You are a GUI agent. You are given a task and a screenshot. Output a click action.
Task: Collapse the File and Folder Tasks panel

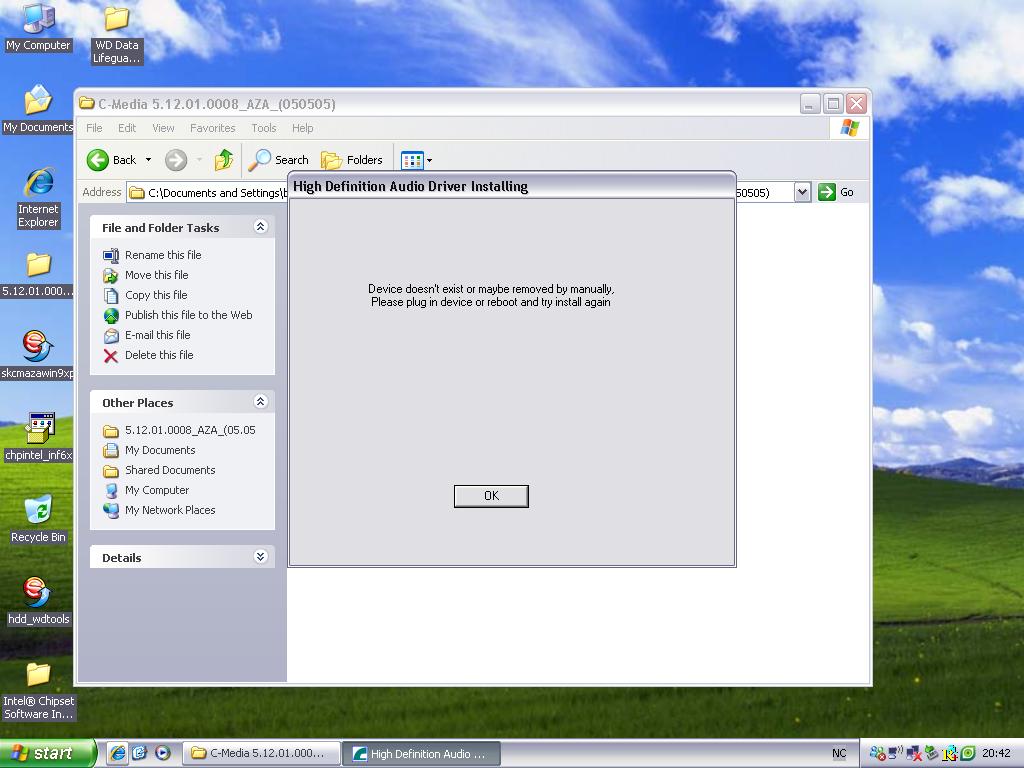pos(261,227)
